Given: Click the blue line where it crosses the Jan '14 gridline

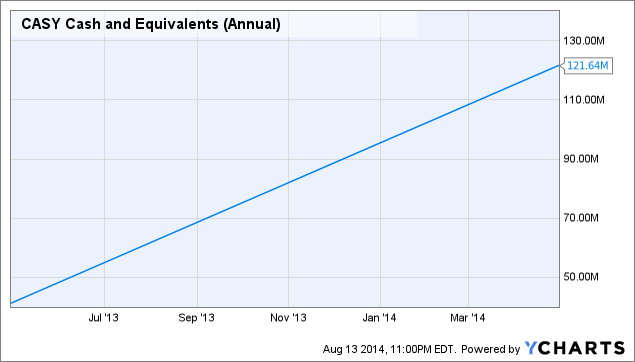Looking at the screenshot, I should click(380, 142).
